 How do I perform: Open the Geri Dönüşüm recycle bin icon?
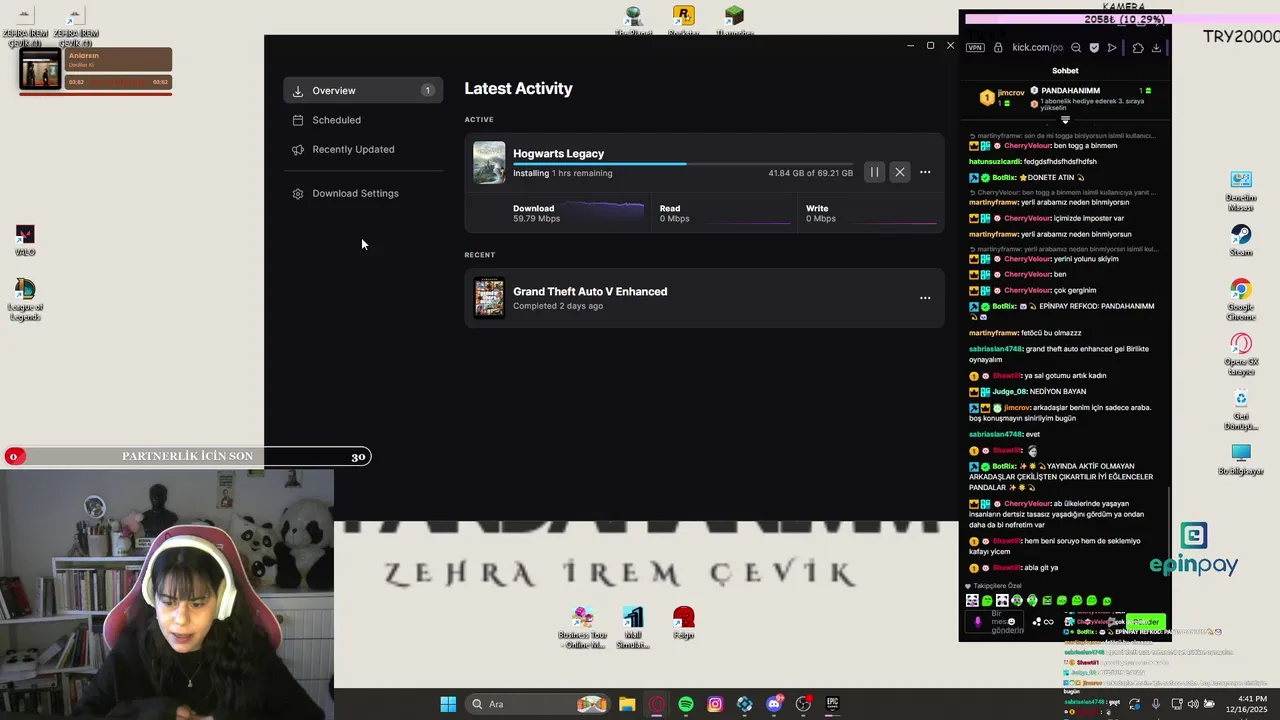pyautogui.click(x=1241, y=410)
